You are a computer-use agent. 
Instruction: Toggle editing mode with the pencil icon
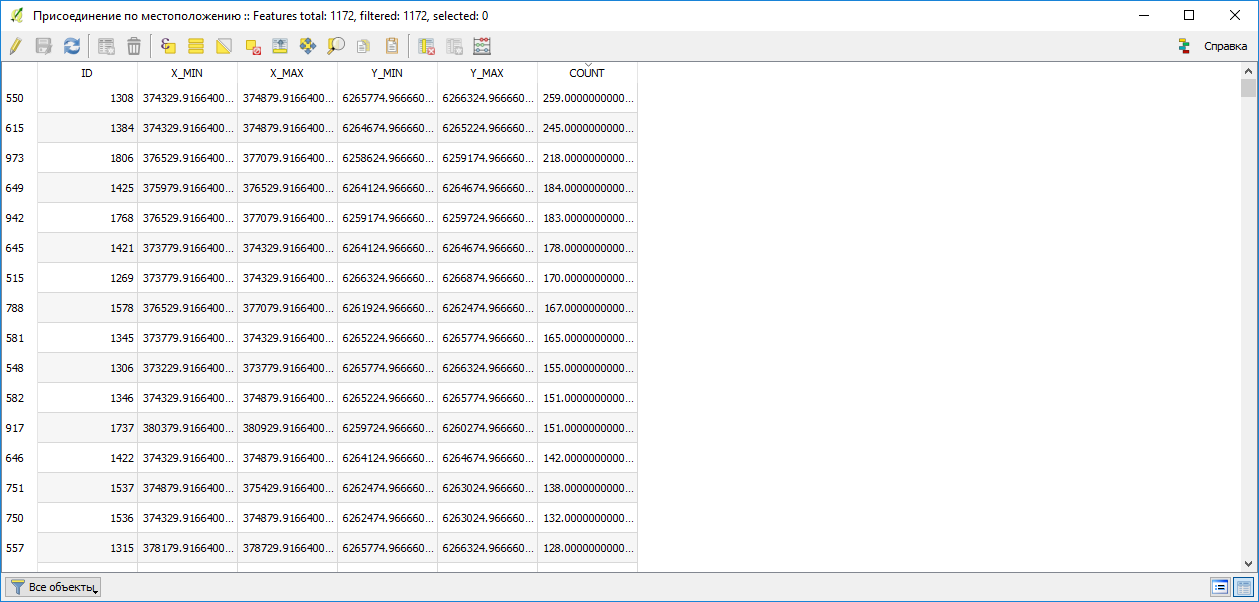click(x=15, y=46)
